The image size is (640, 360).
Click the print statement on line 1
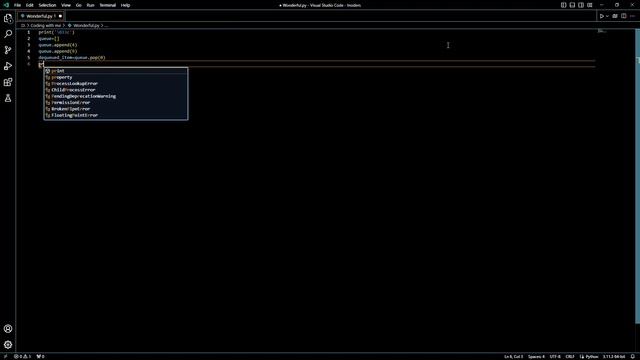[x=56, y=32]
